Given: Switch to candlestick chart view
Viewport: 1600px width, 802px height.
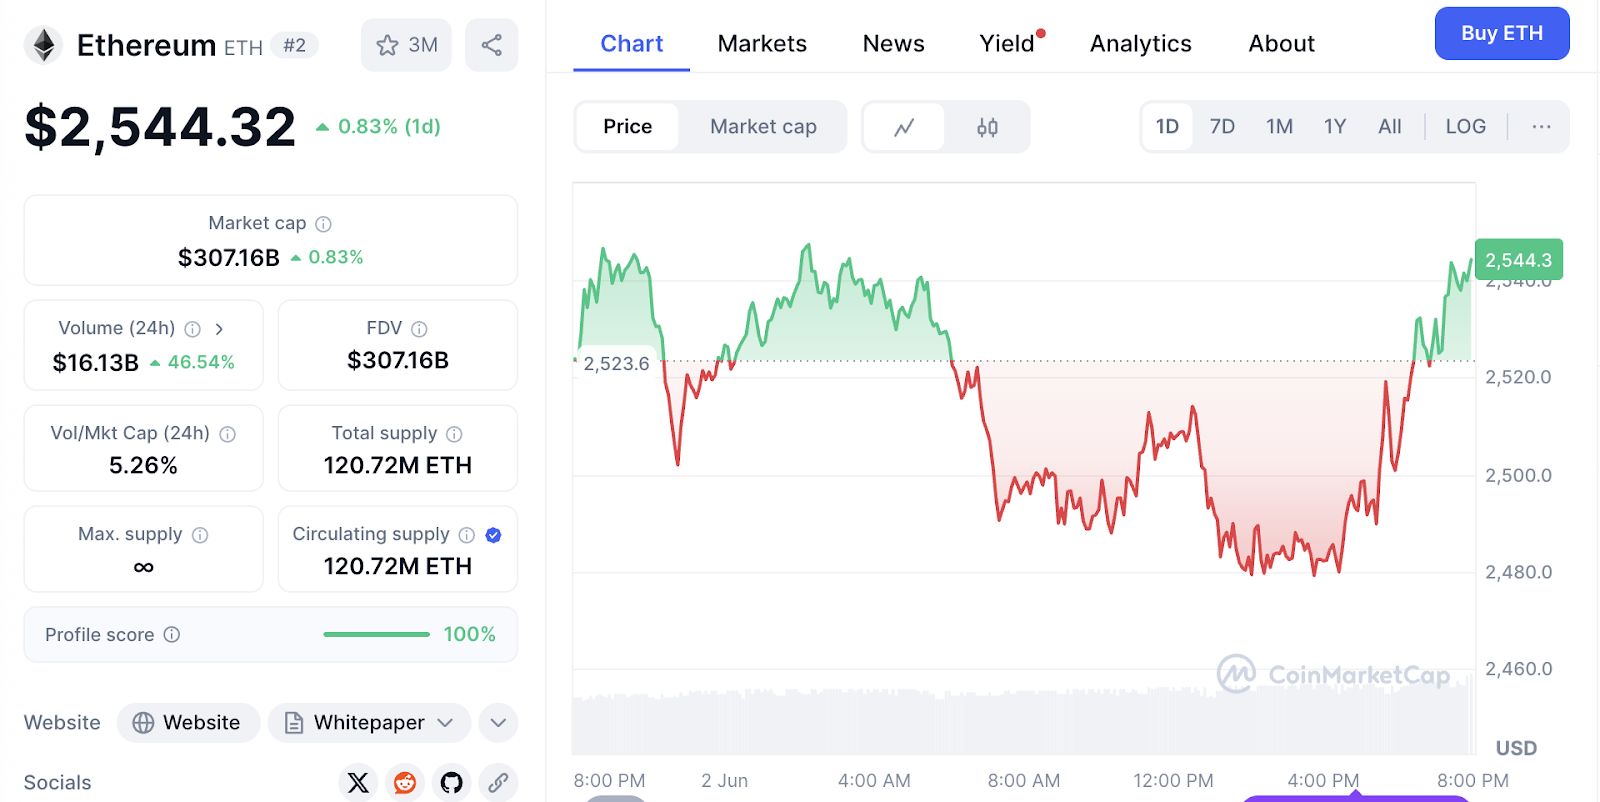Looking at the screenshot, I should [x=987, y=127].
